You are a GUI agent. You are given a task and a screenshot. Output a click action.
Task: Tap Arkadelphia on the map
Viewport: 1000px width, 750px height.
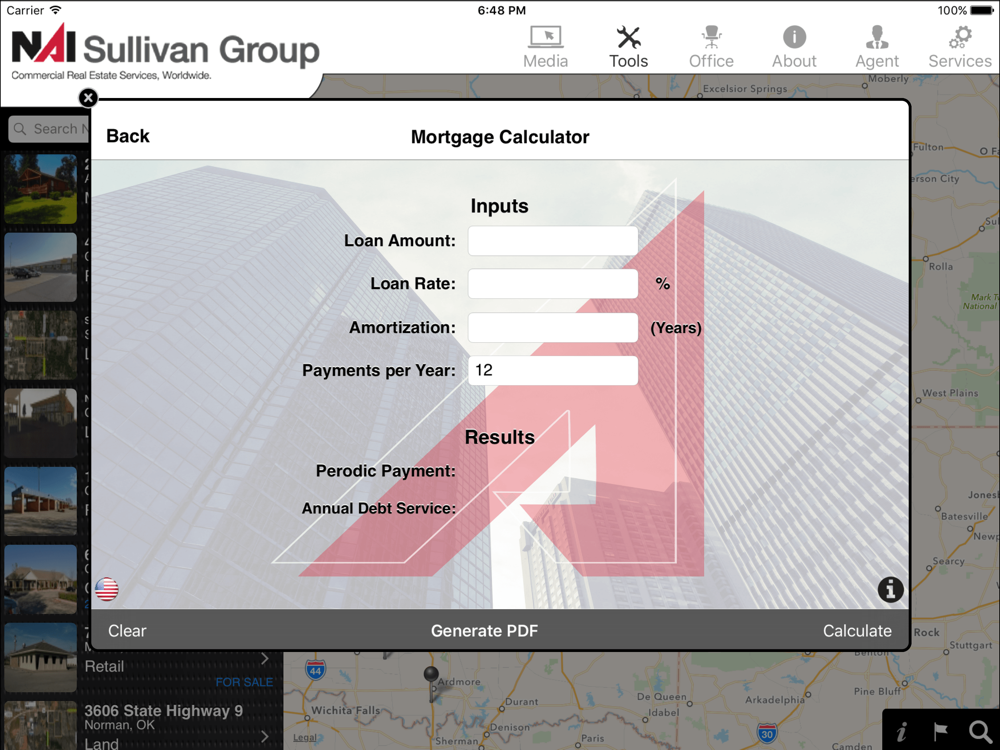pyautogui.click(x=775, y=700)
